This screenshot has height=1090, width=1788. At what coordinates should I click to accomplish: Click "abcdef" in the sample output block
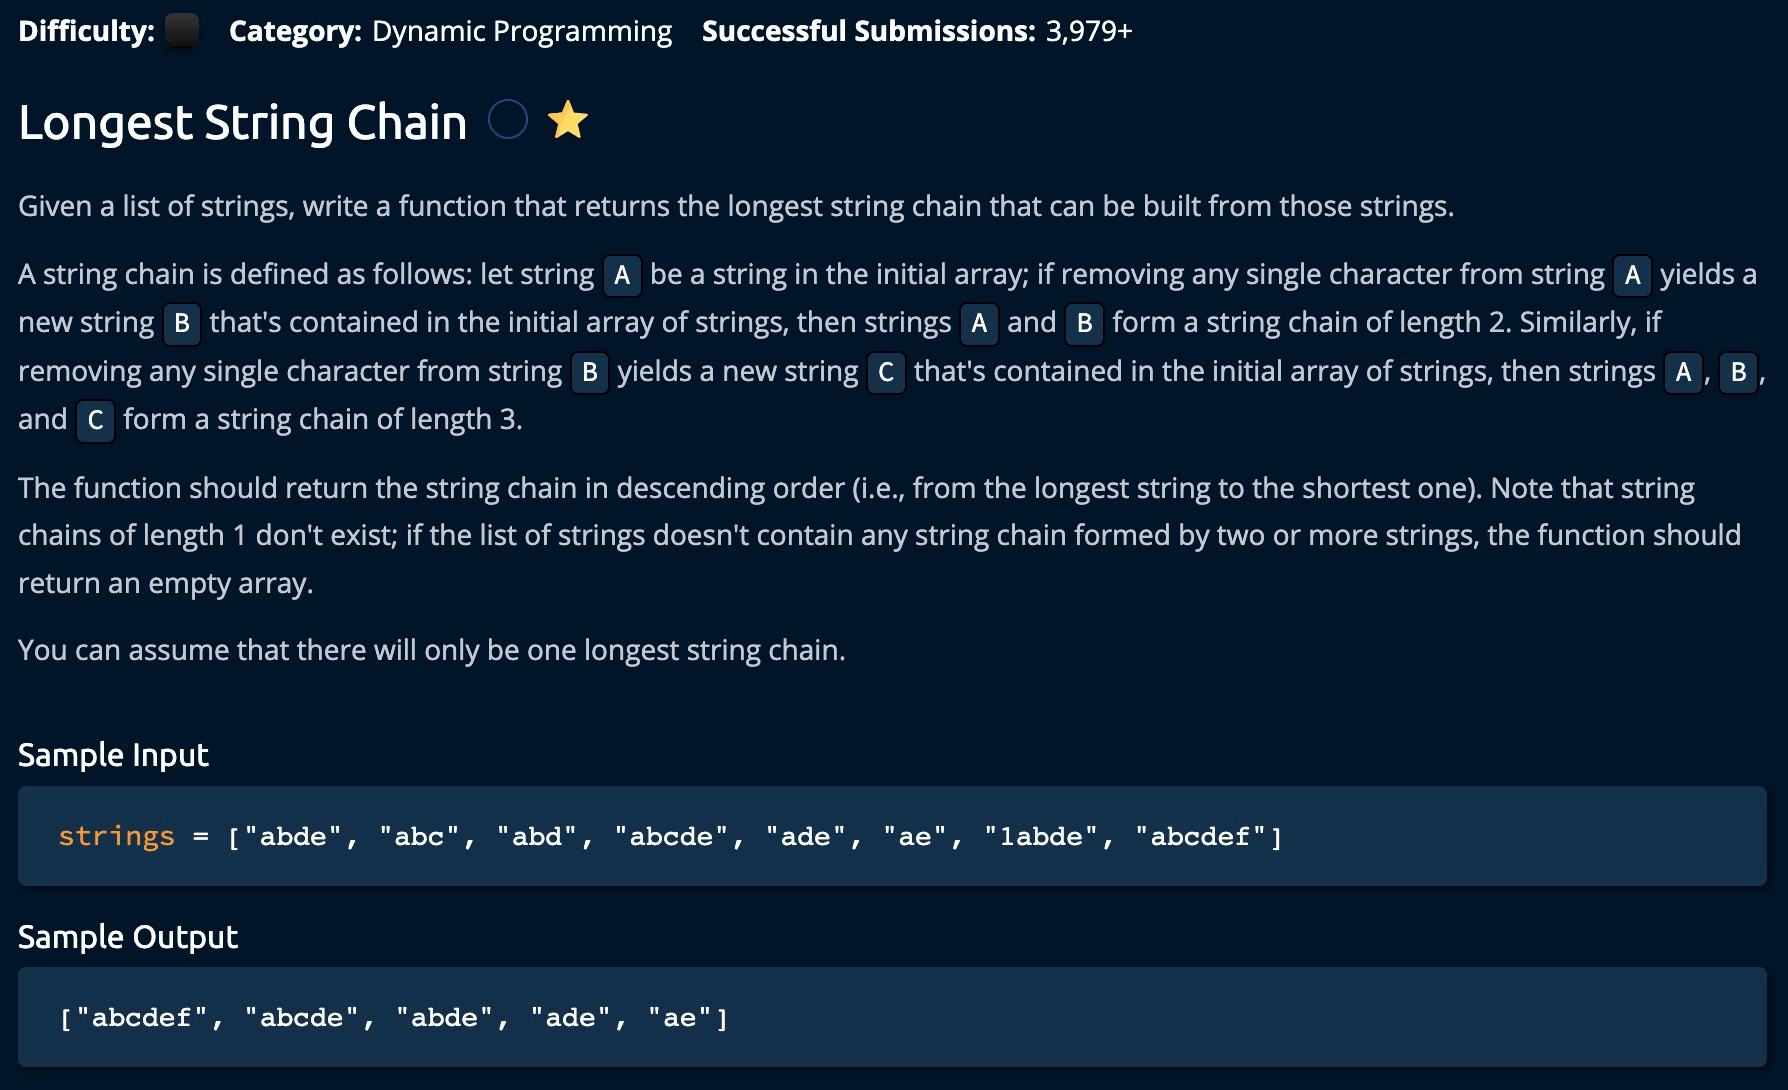(x=141, y=1018)
